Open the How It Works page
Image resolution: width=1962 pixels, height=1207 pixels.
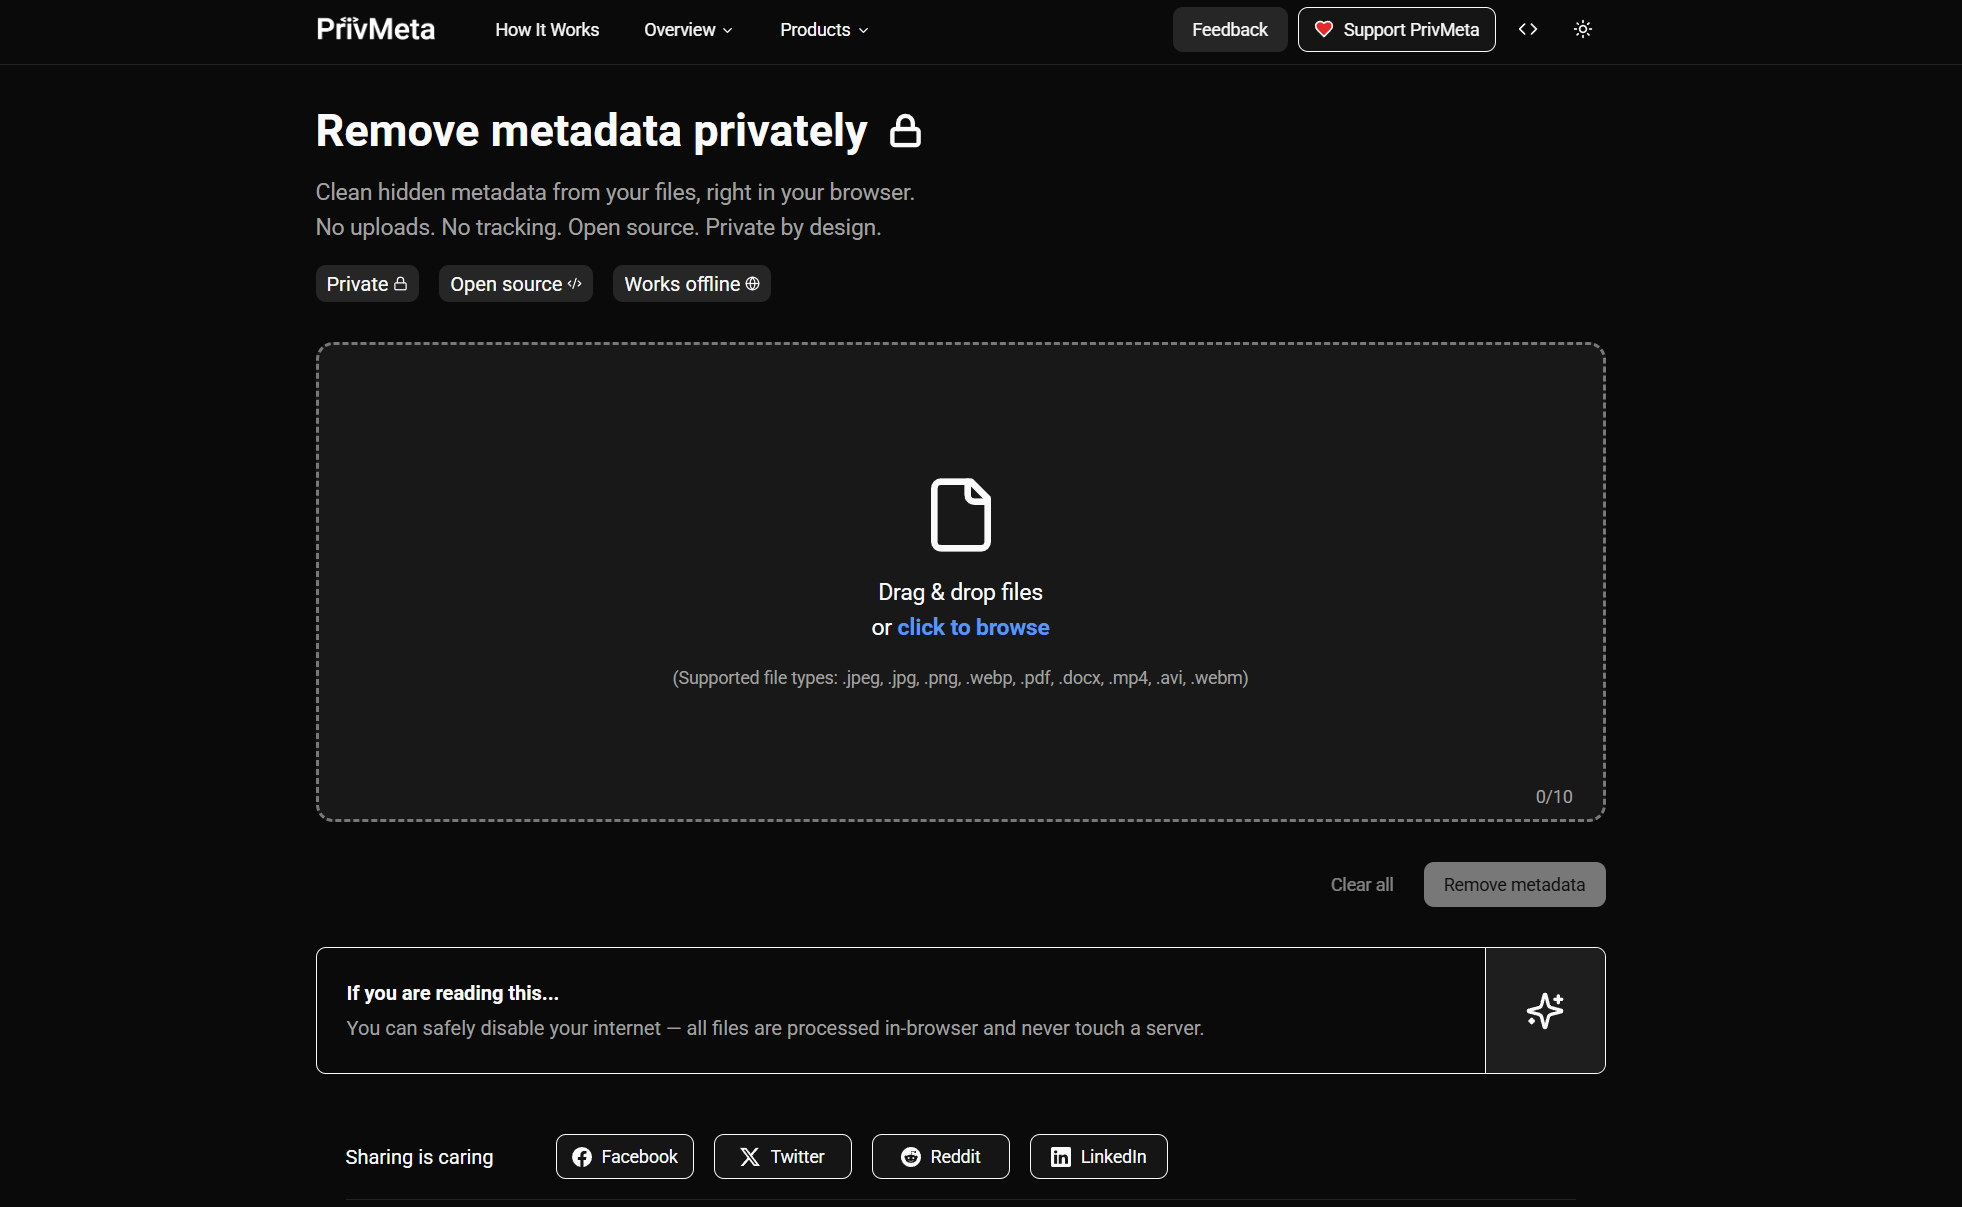pyautogui.click(x=547, y=29)
